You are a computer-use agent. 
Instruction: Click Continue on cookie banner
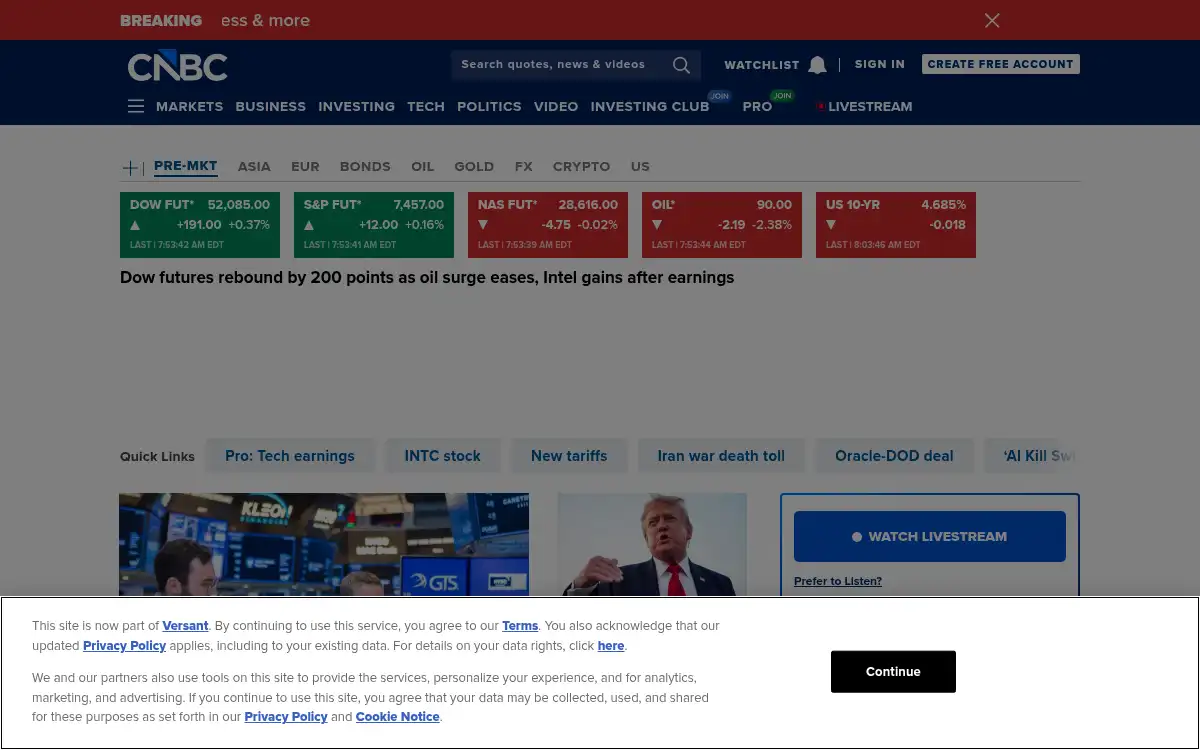point(893,672)
